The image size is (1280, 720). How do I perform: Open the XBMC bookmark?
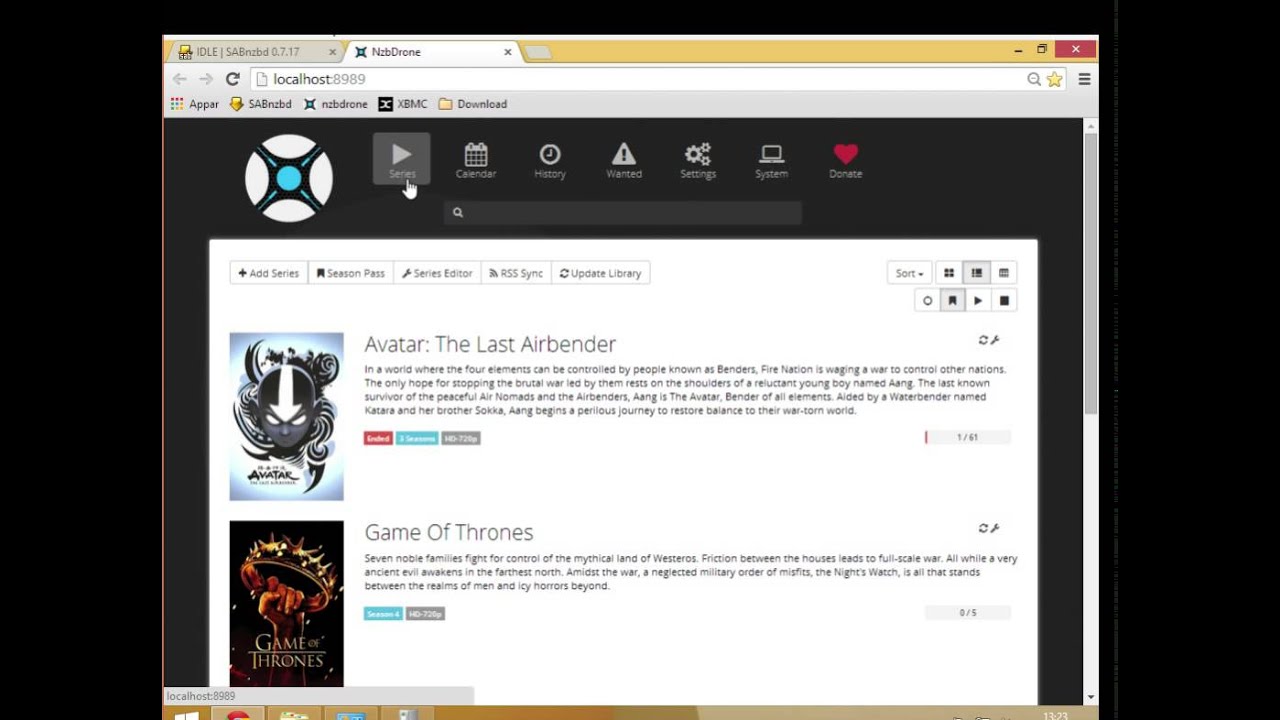click(403, 104)
